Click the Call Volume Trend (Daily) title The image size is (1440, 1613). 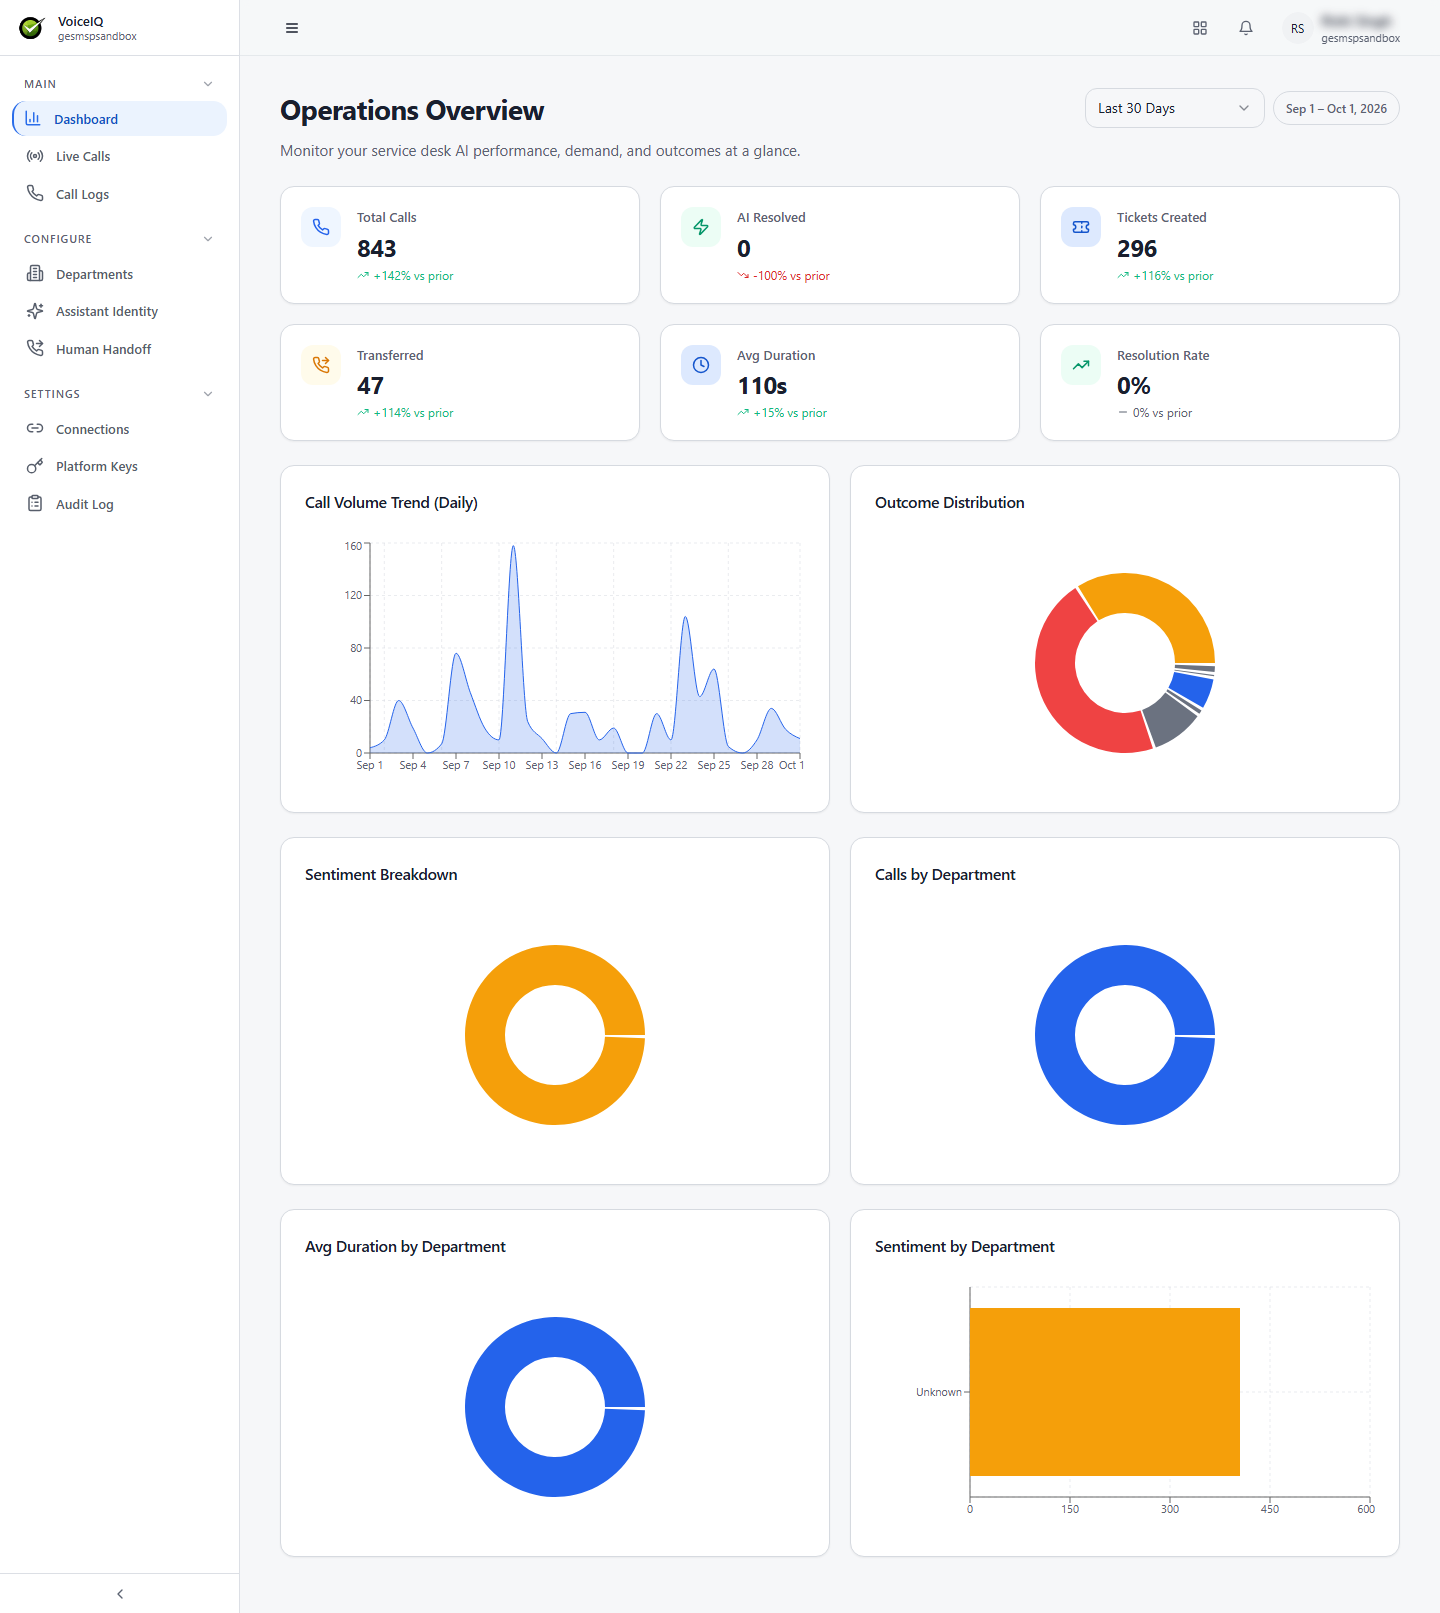click(391, 503)
